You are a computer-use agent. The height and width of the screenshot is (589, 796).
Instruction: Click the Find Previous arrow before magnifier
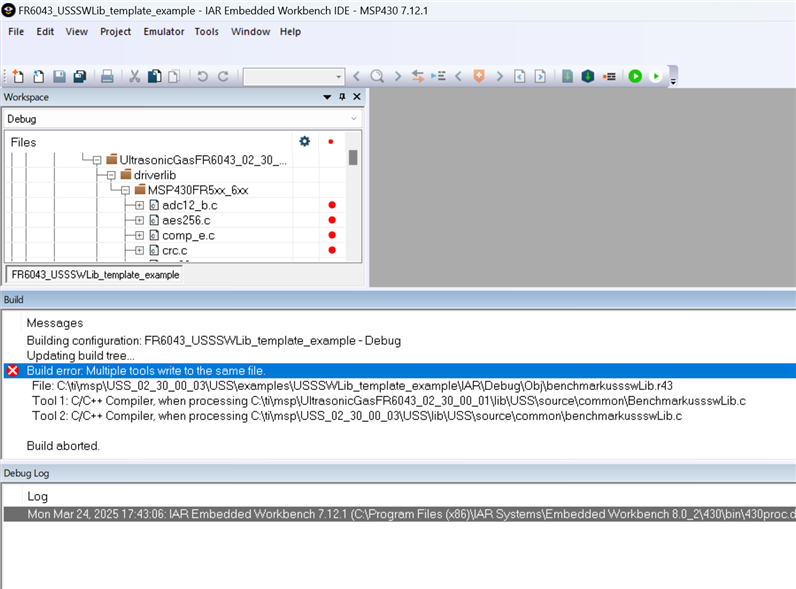[x=356, y=76]
